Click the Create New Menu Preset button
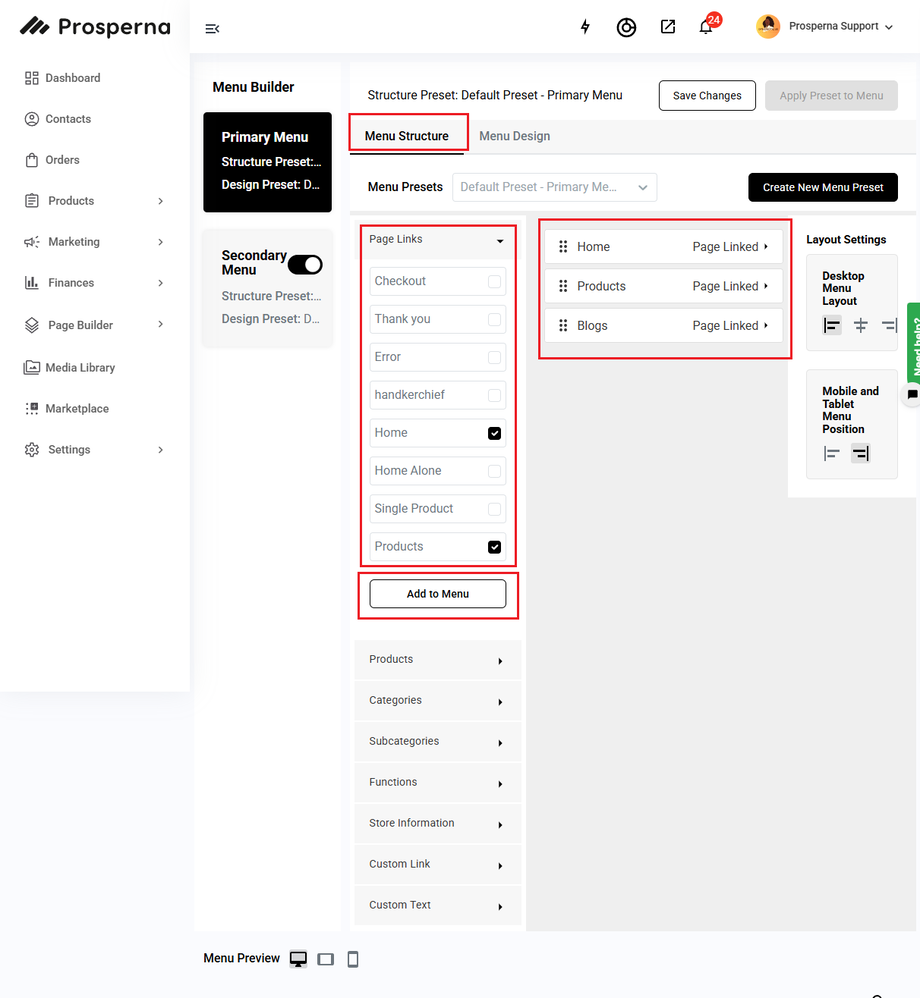The image size is (920, 998). [x=822, y=187]
